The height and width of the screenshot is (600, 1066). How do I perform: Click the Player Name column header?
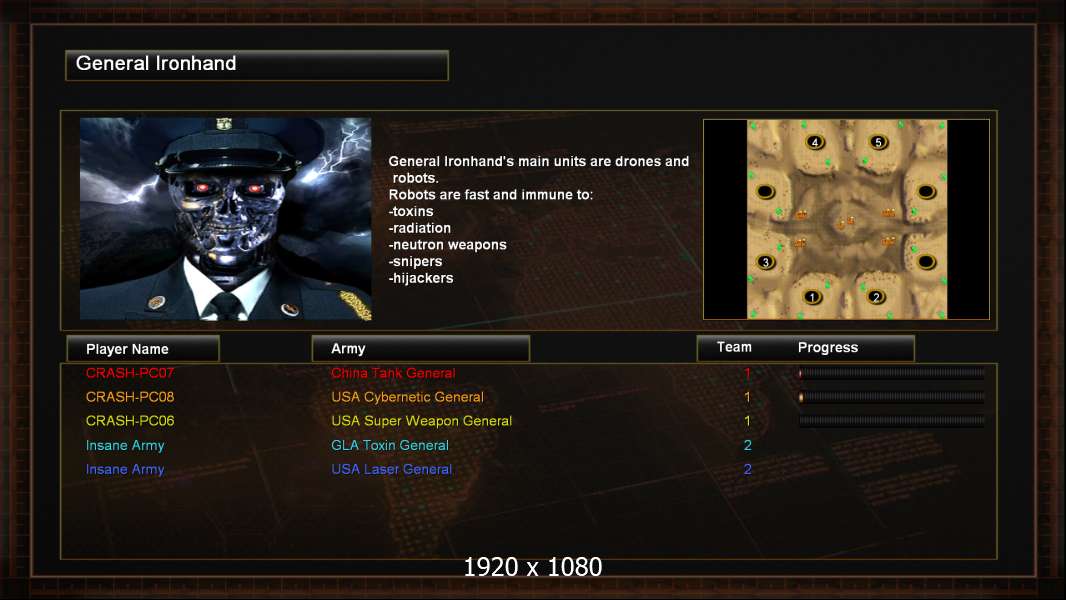[x=143, y=349]
